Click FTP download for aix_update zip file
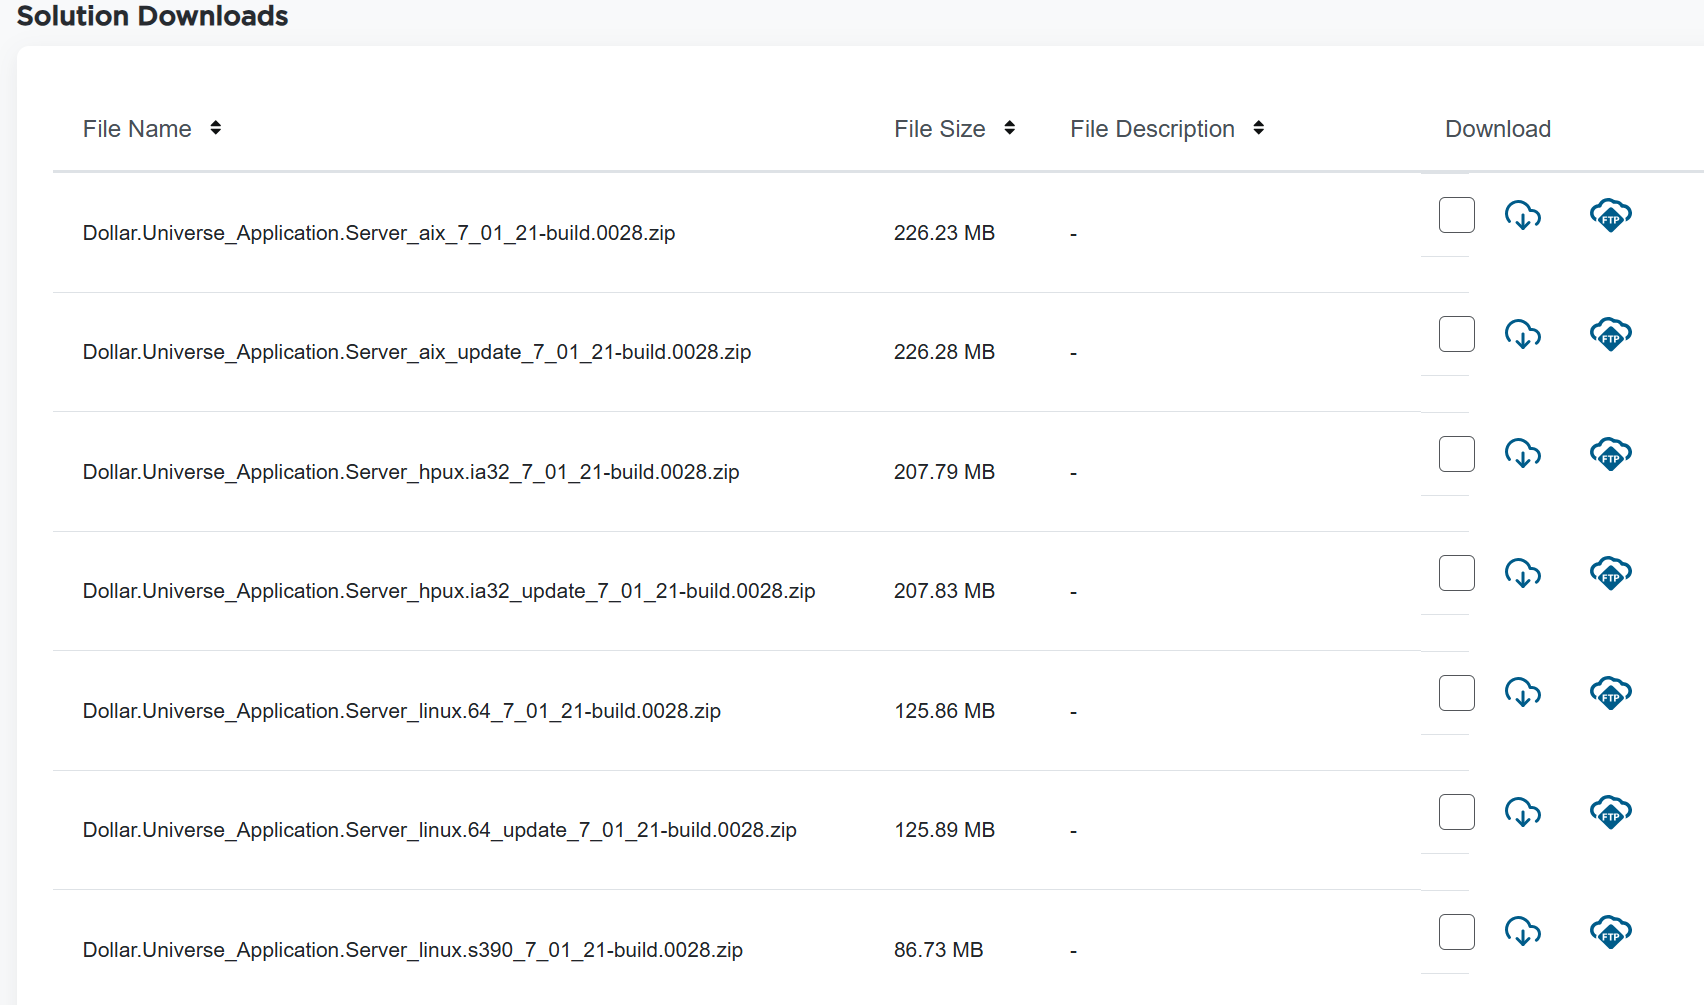 pyautogui.click(x=1610, y=334)
